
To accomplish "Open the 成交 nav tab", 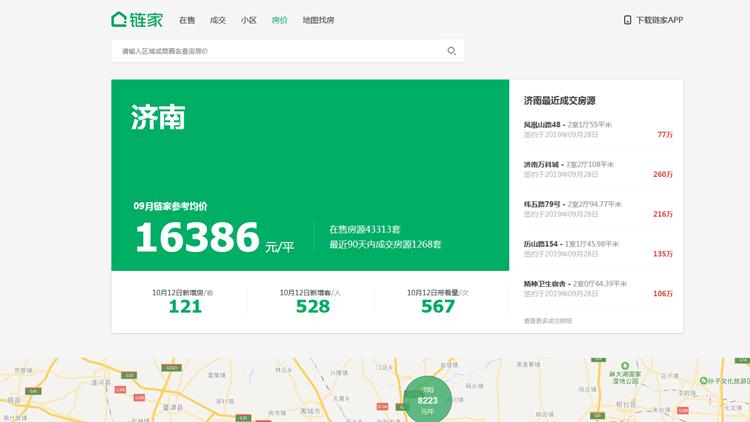I will tap(218, 20).
